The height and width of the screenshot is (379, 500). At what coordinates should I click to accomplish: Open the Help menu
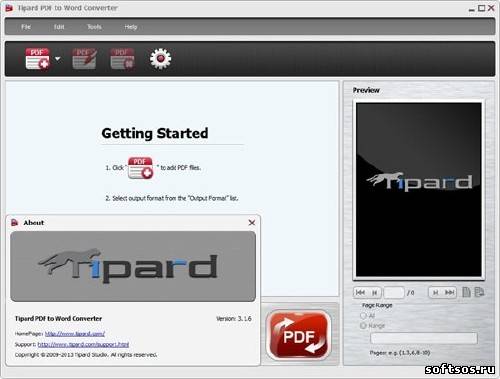(131, 27)
